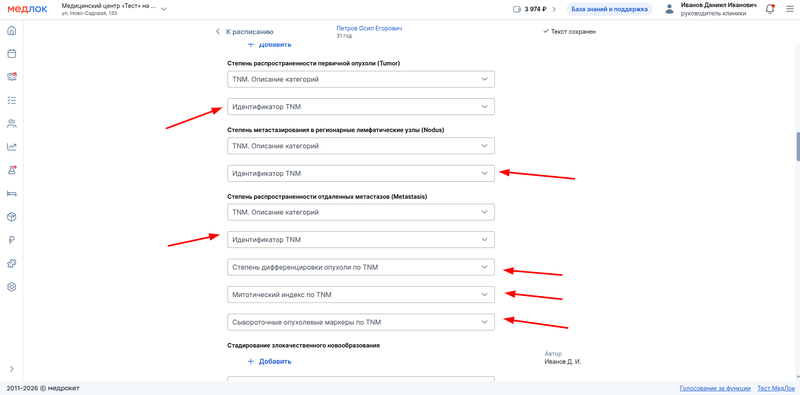This screenshot has width=800, height=395.
Task: Click the МедЛок logo
Action: point(28,9)
